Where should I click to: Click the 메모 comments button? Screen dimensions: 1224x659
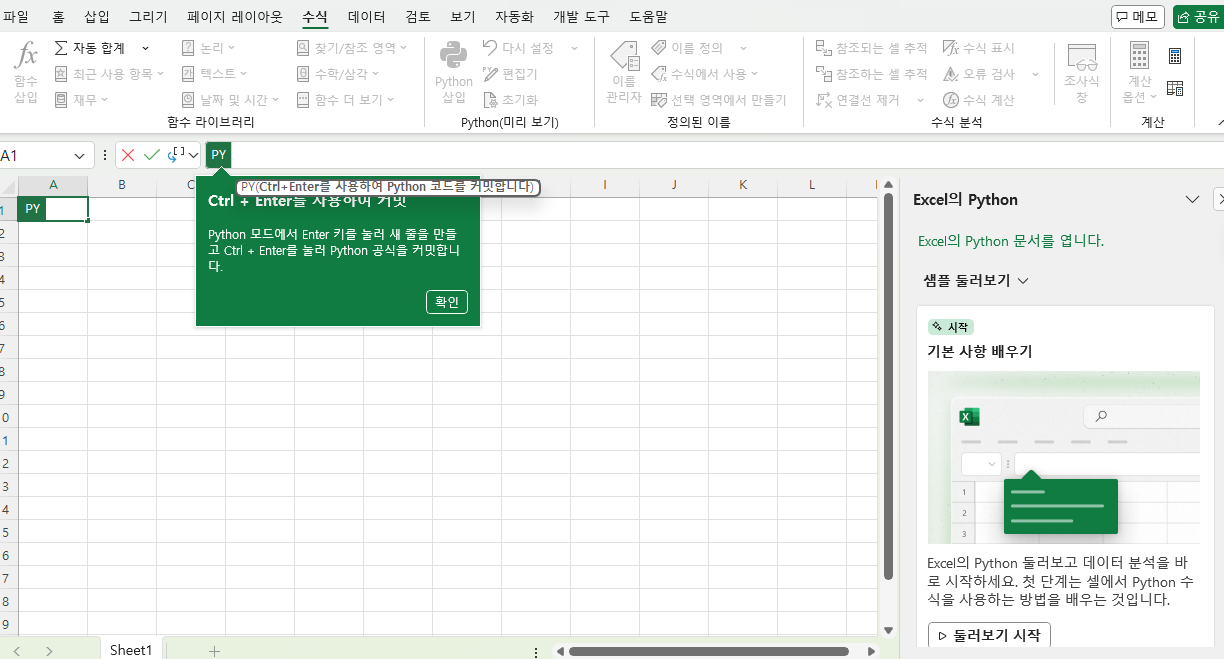[1138, 17]
